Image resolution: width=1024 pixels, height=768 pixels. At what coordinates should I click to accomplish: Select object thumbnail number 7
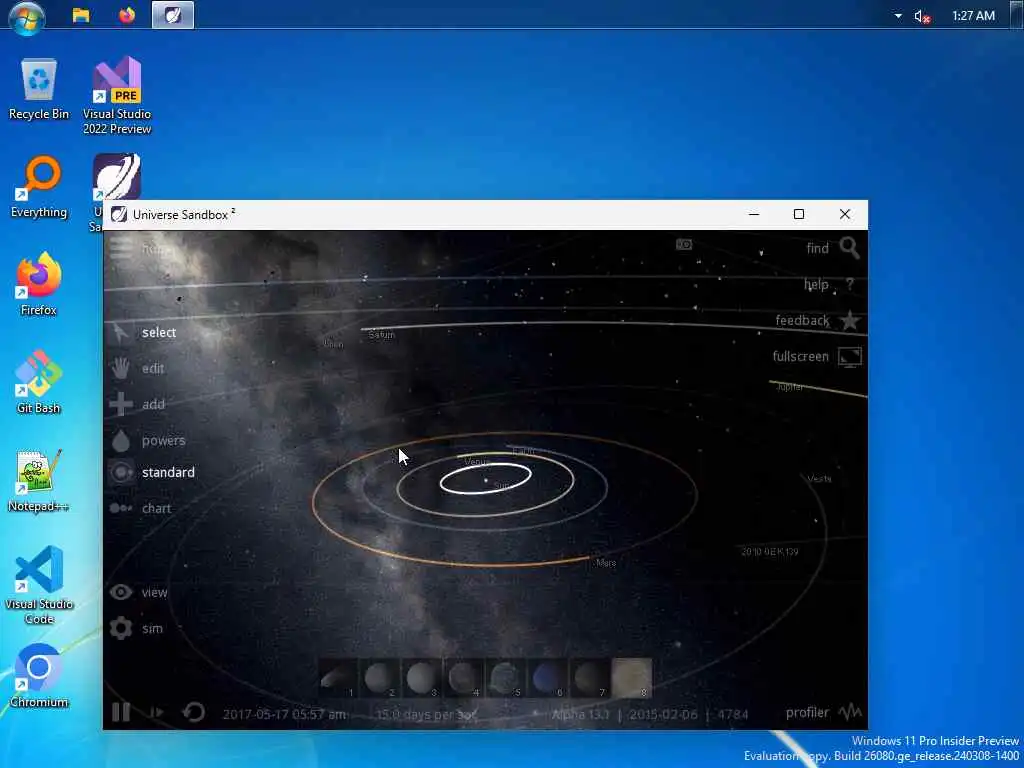point(589,678)
